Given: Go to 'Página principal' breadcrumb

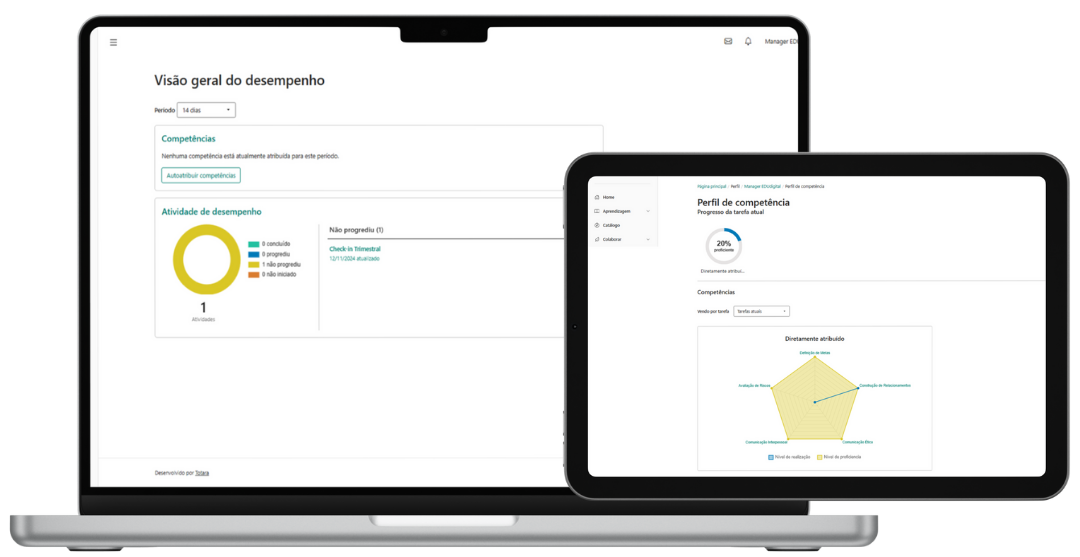Looking at the screenshot, I should 712,186.
